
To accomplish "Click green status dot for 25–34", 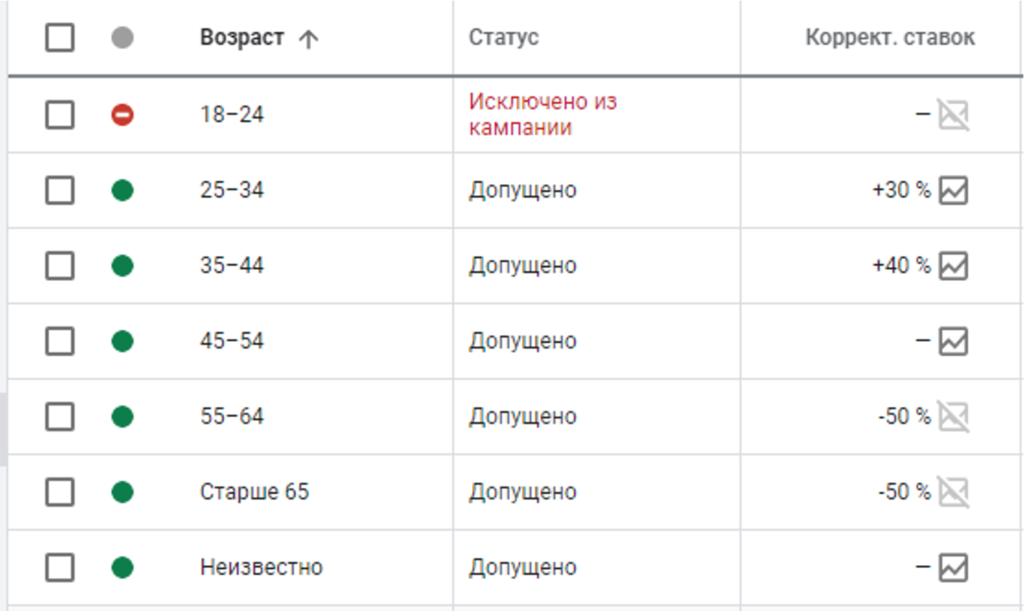I will (x=122, y=190).
